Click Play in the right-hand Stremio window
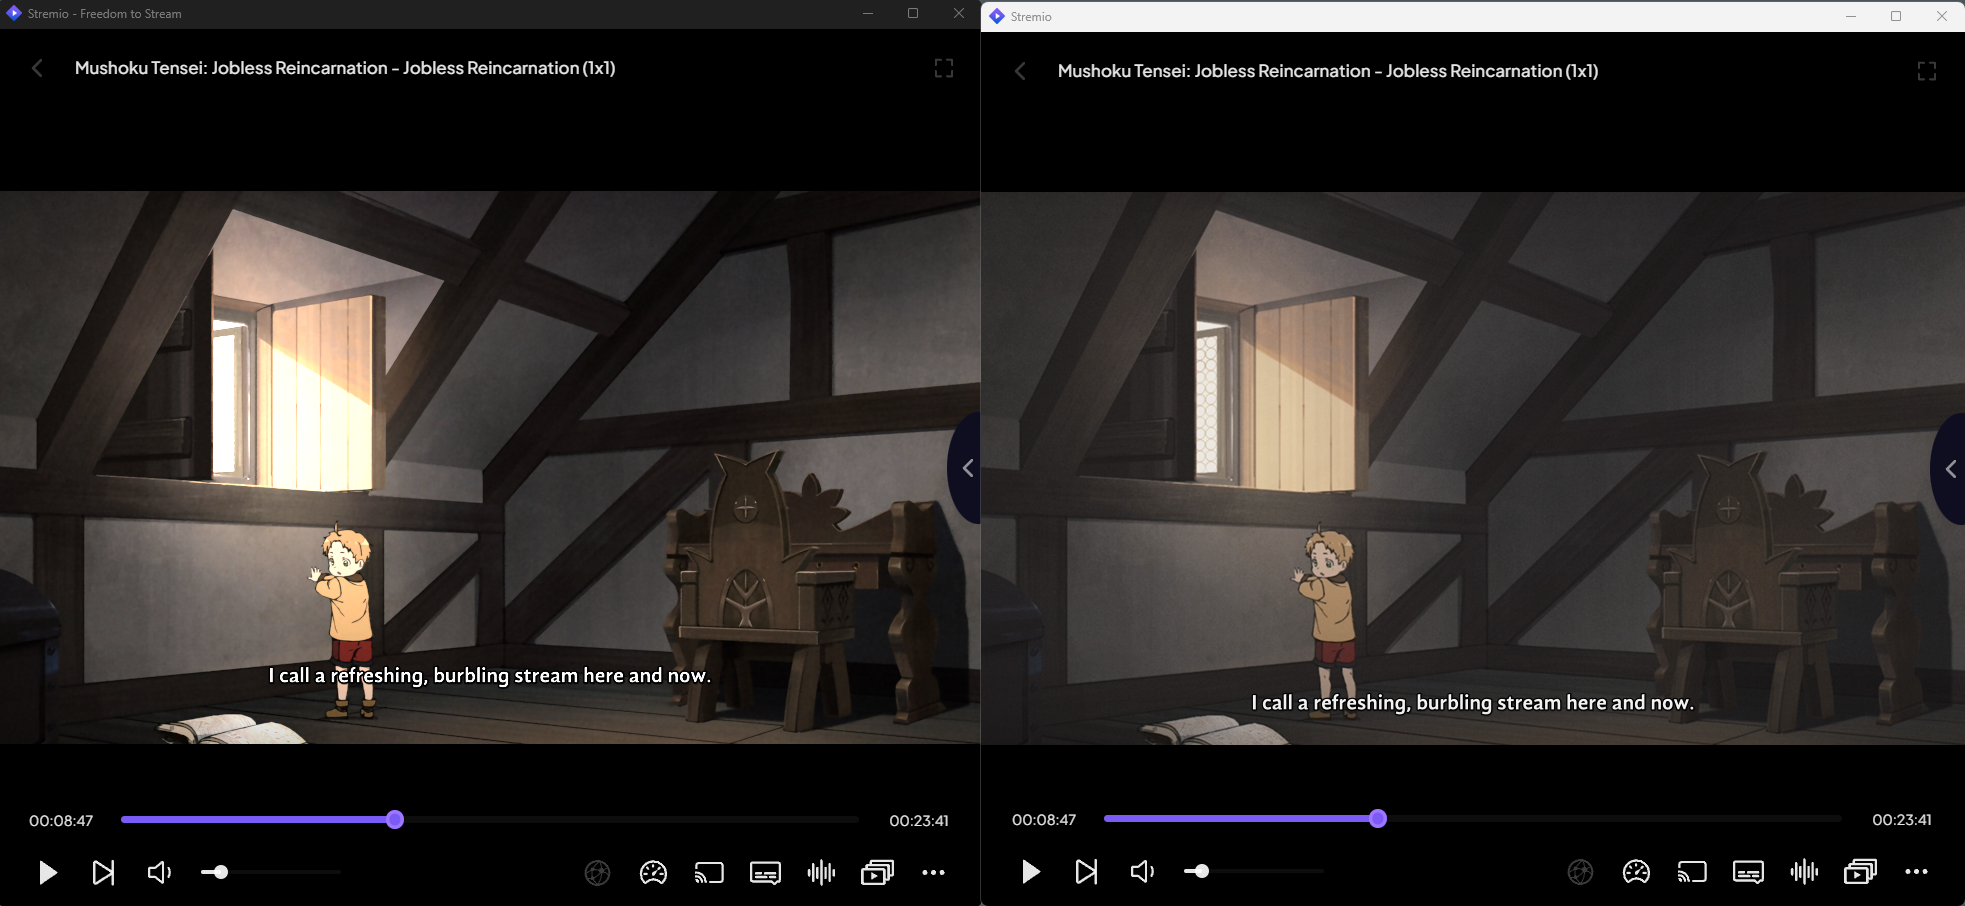1965x906 pixels. click(1030, 872)
